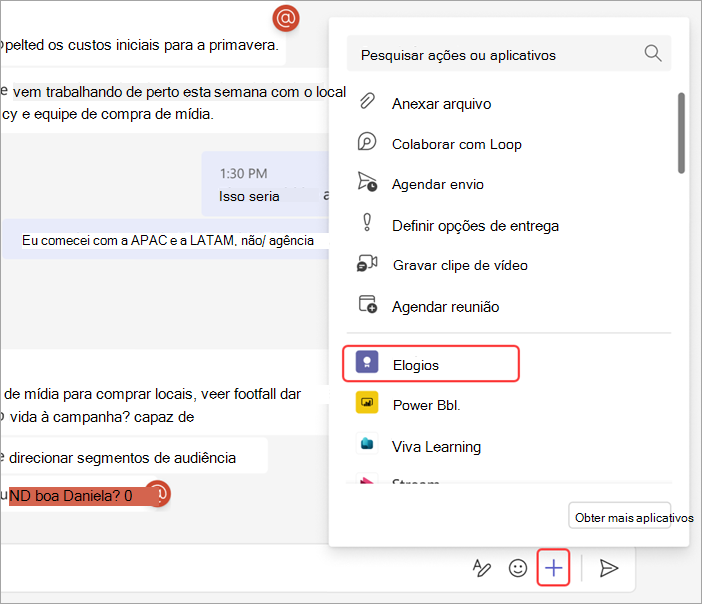Click message 'vida à campanha? capaz de'

click(x=102, y=417)
